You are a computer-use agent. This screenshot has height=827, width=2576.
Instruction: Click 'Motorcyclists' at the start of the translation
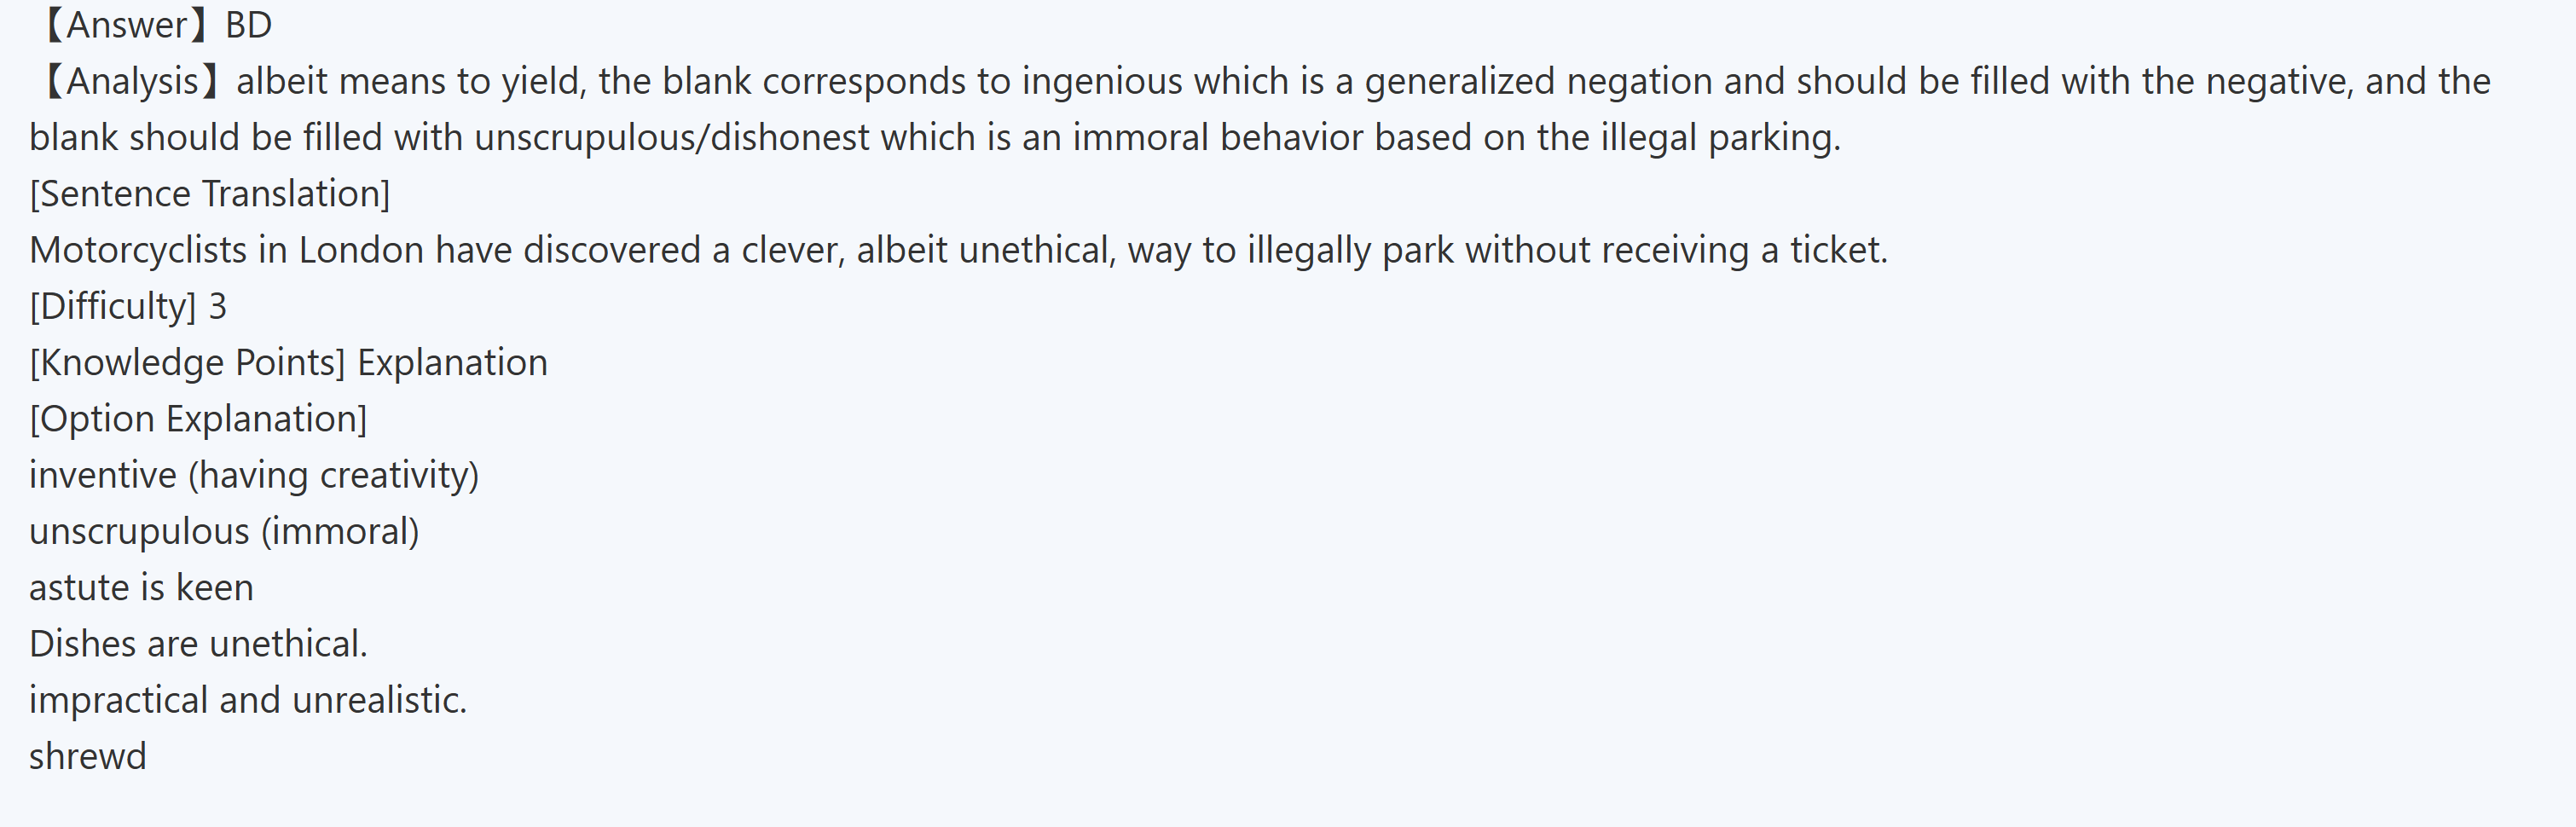pyautogui.click(x=138, y=250)
